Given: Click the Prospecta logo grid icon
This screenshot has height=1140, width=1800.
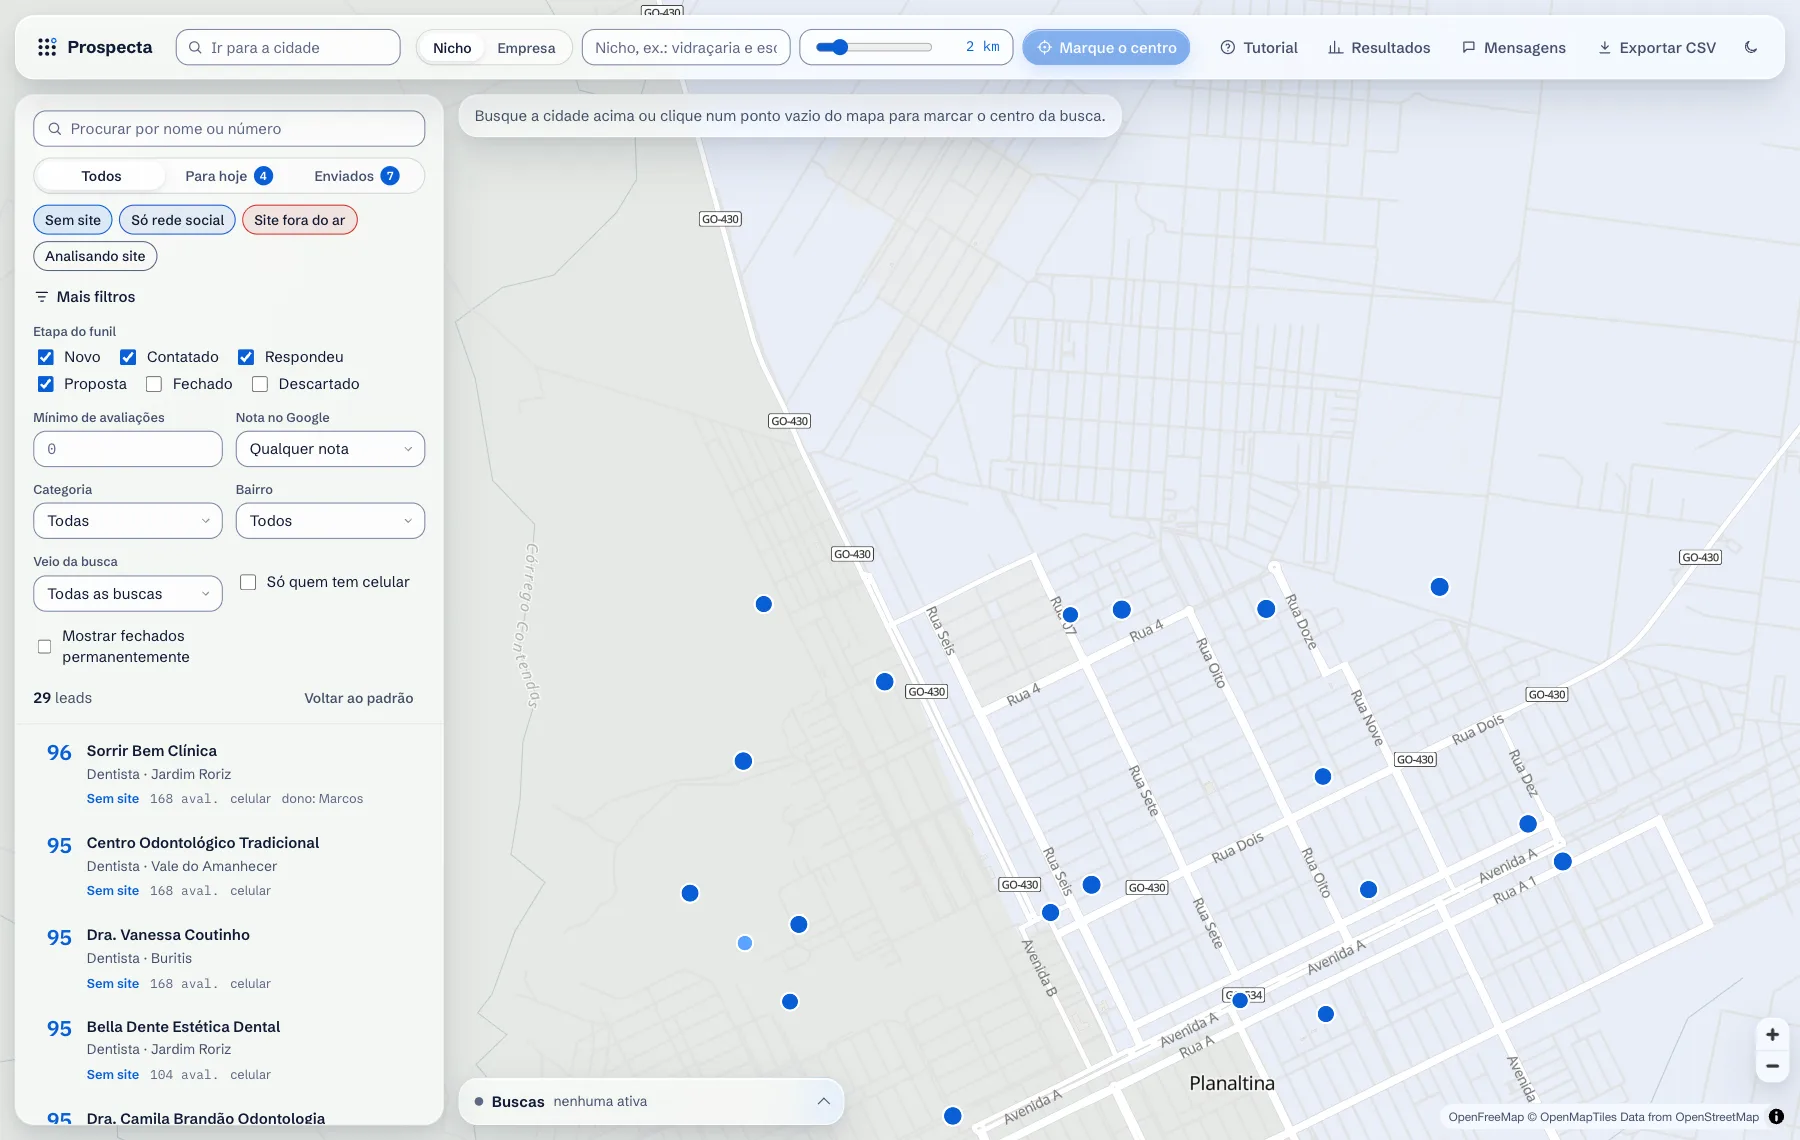Looking at the screenshot, I should point(47,47).
